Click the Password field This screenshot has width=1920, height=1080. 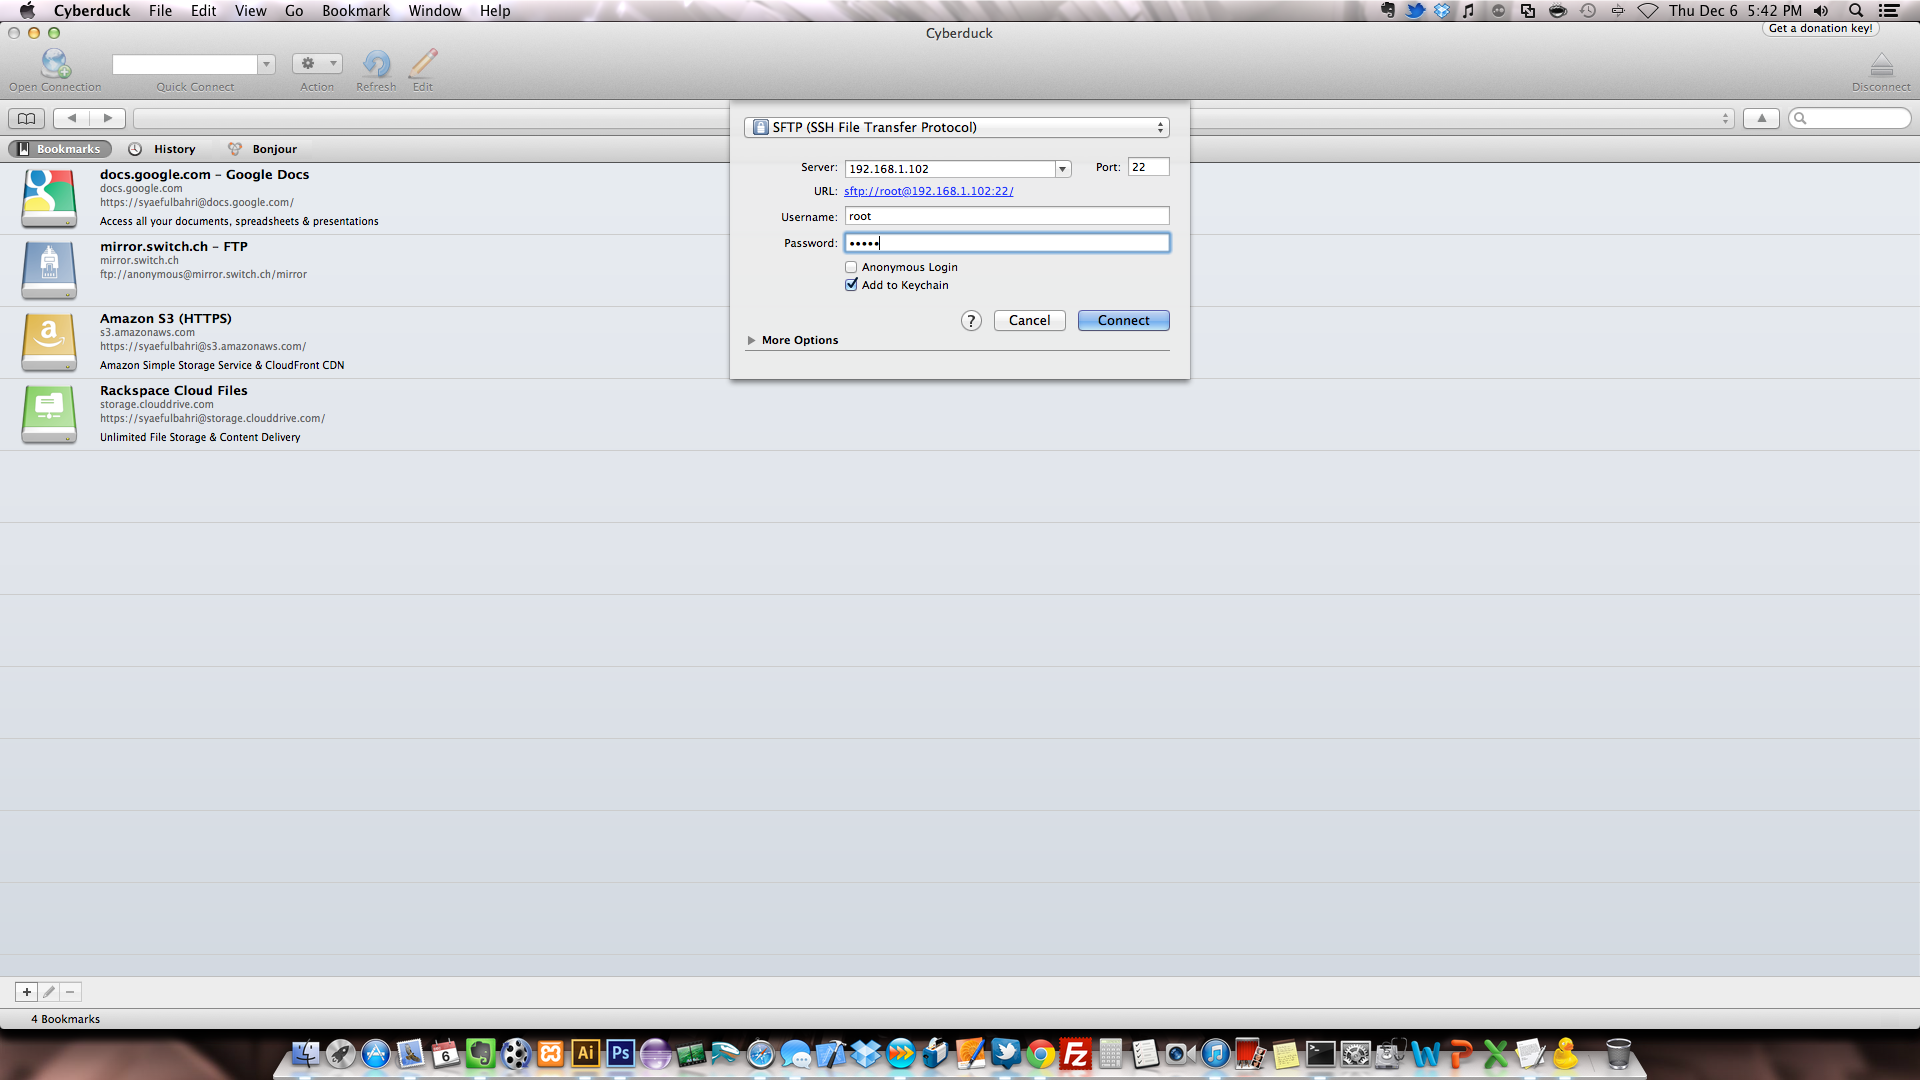(x=1007, y=243)
